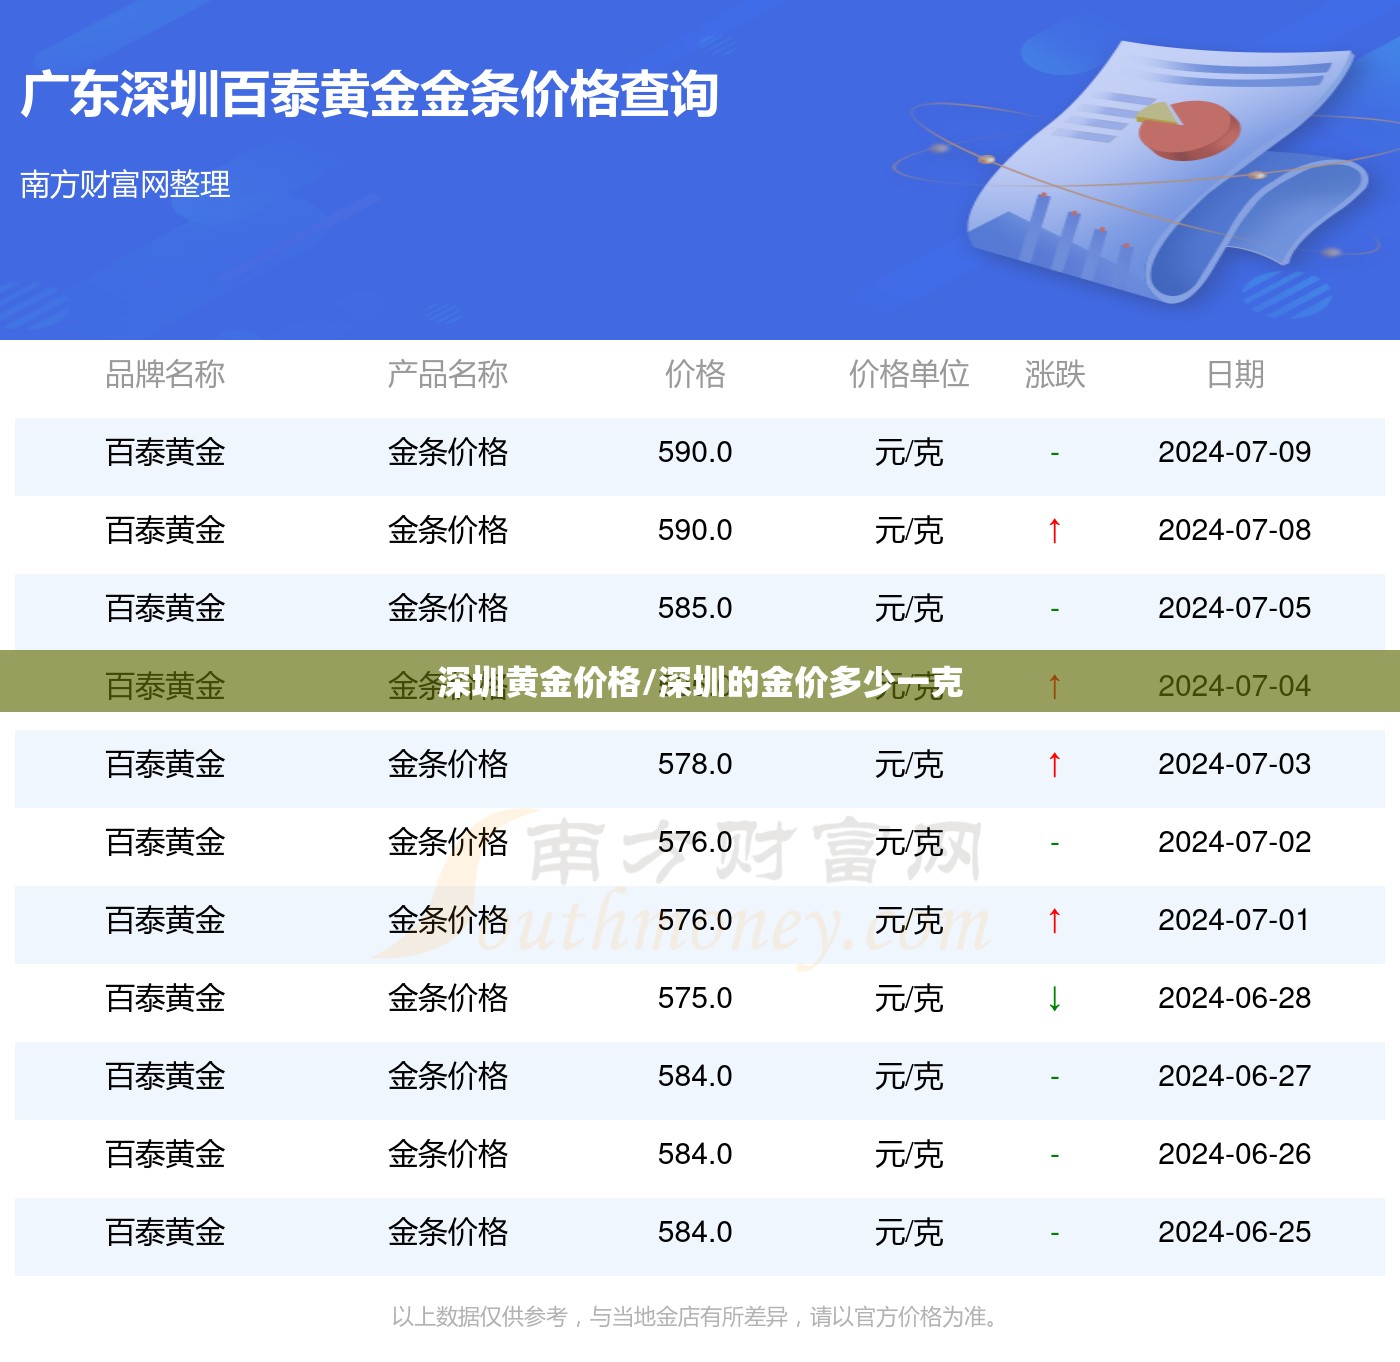1400x1362 pixels.
Task: Click 元/克 in the 2024-07-09 row
Action: tap(909, 452)
